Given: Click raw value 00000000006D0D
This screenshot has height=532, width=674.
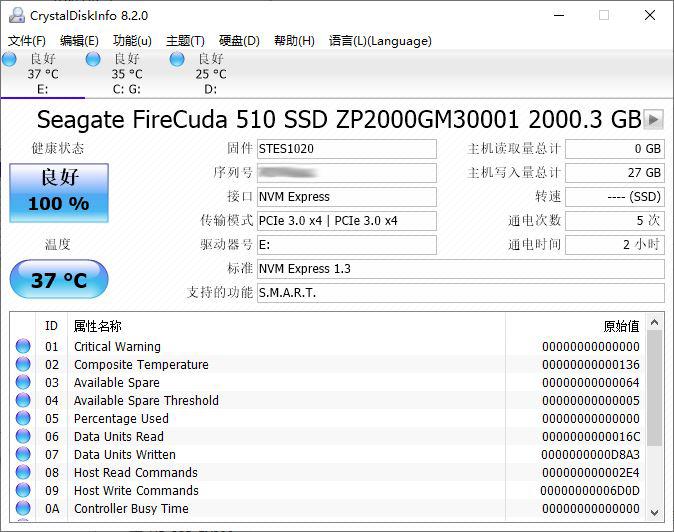Looking at the screenshot, I should (590, 491).
